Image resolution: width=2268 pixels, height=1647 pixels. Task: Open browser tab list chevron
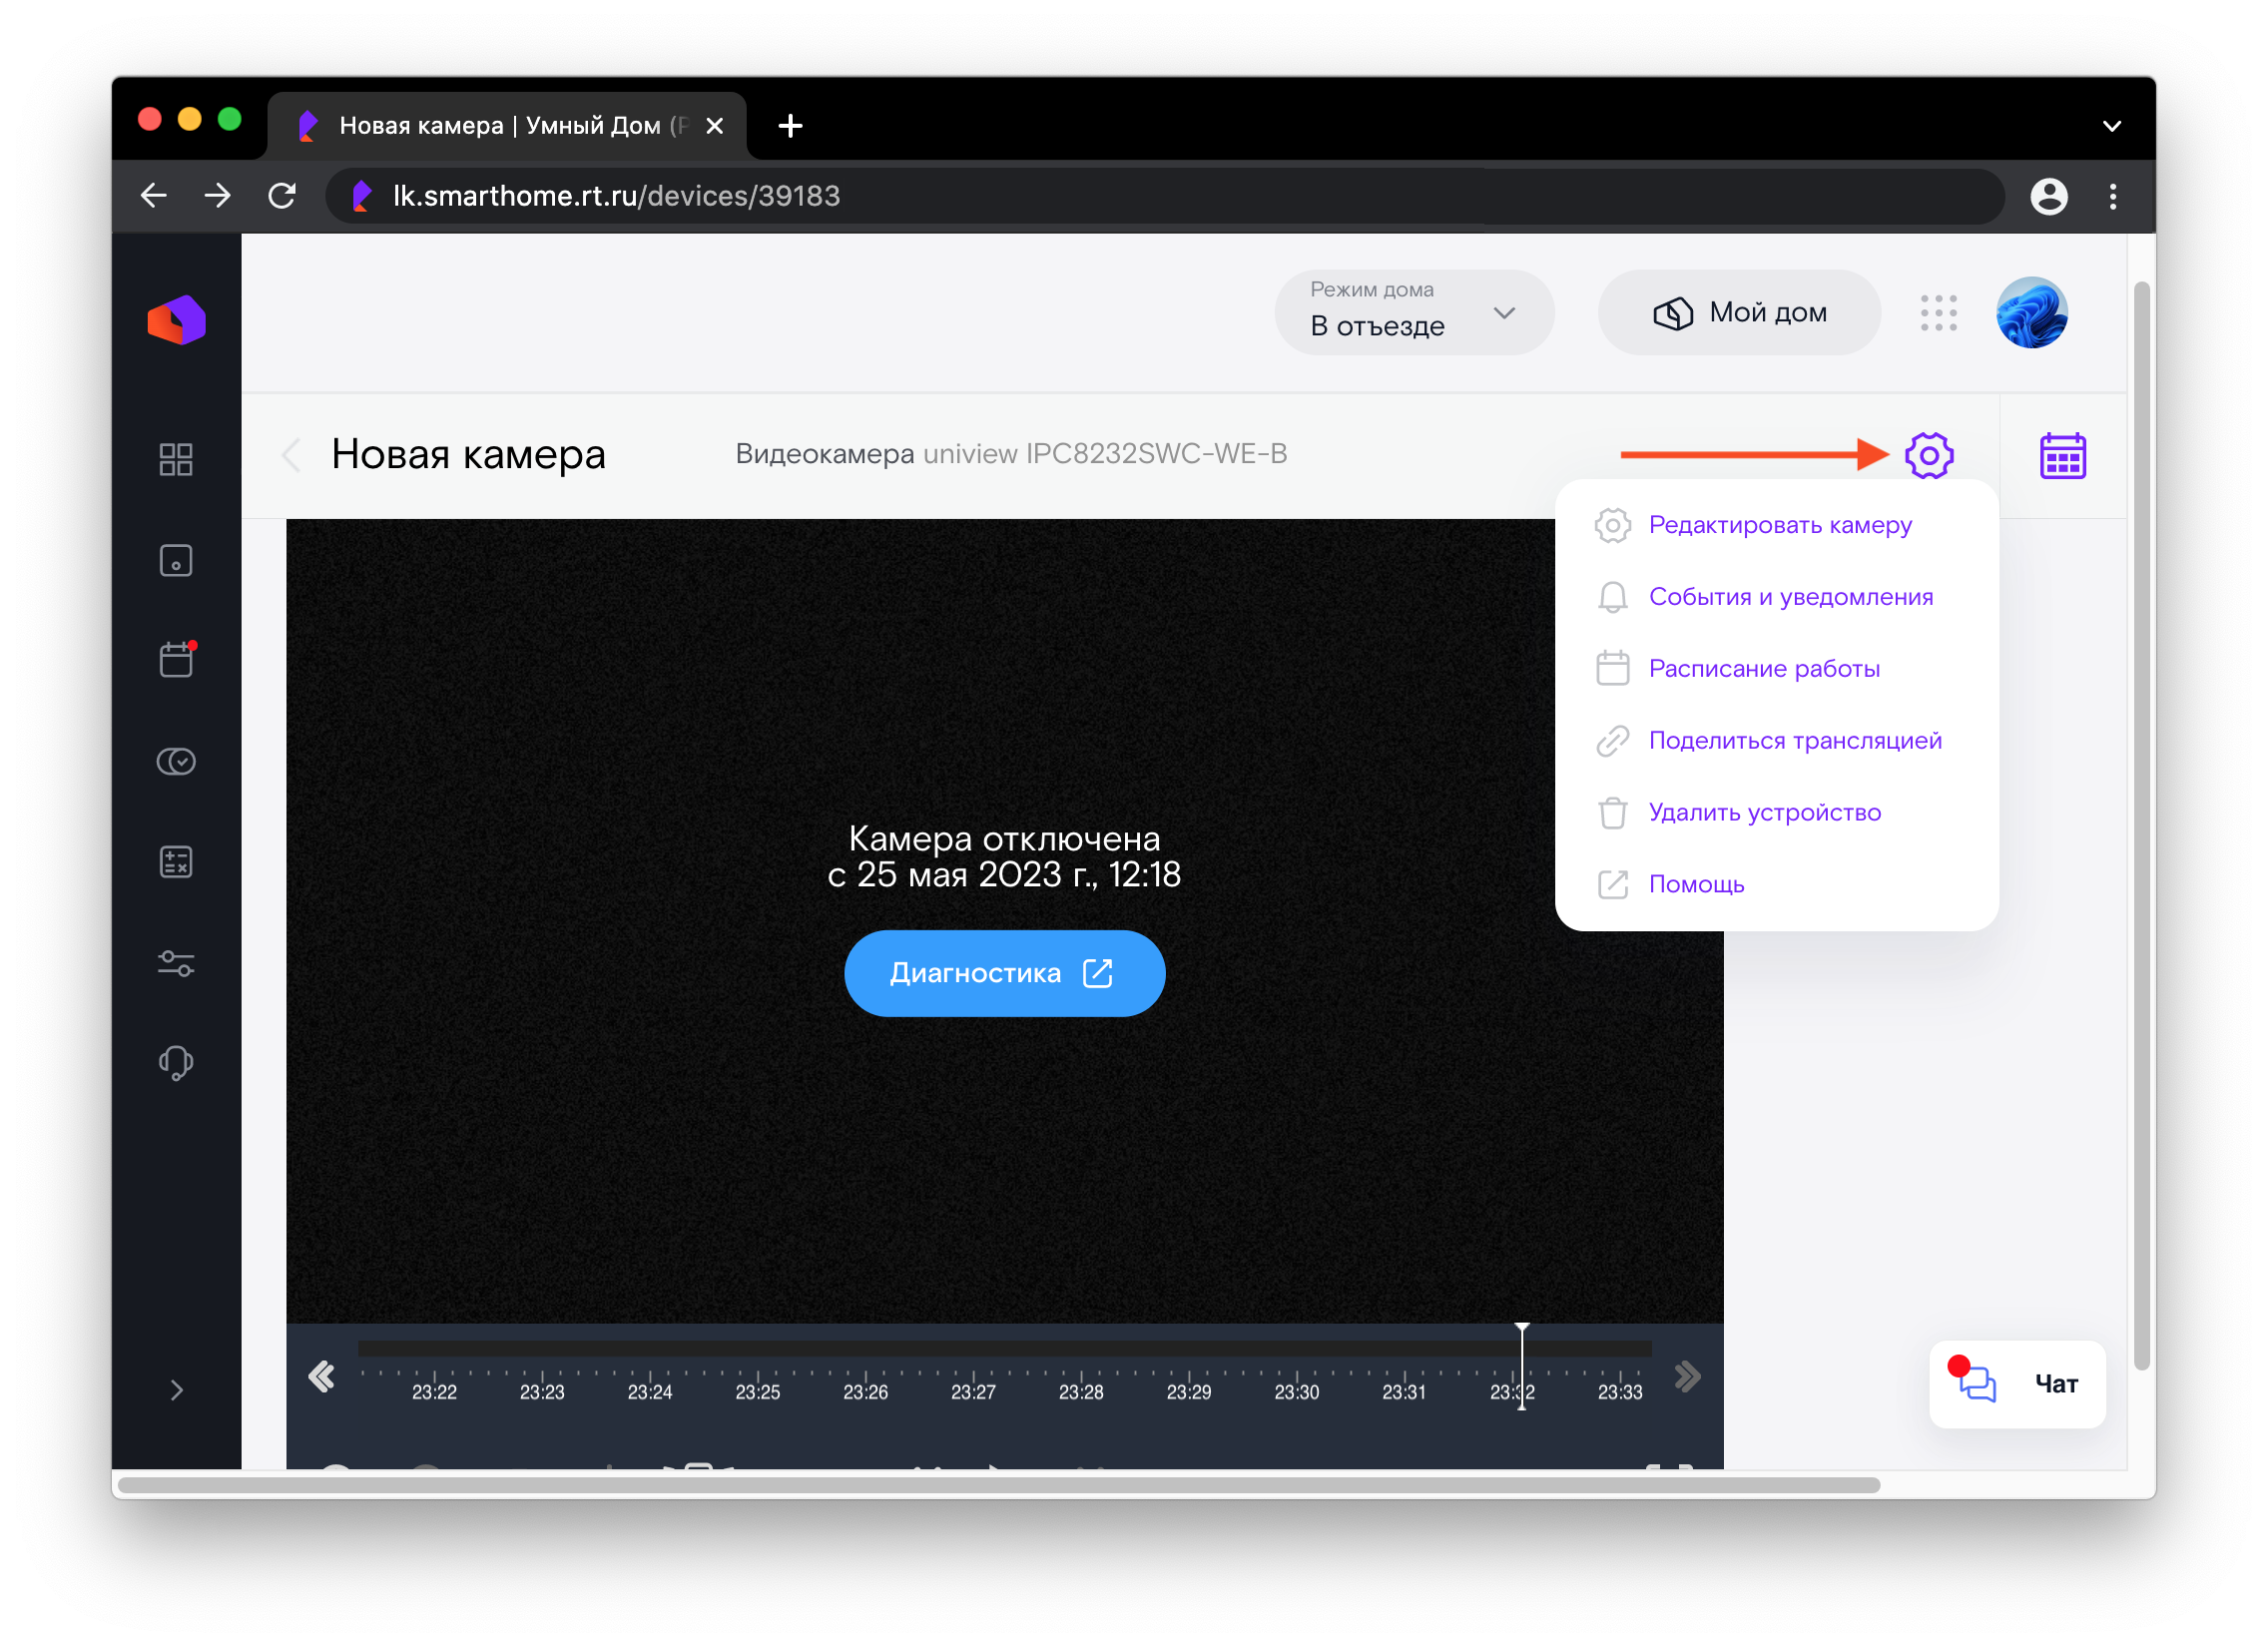[2111, 126]
